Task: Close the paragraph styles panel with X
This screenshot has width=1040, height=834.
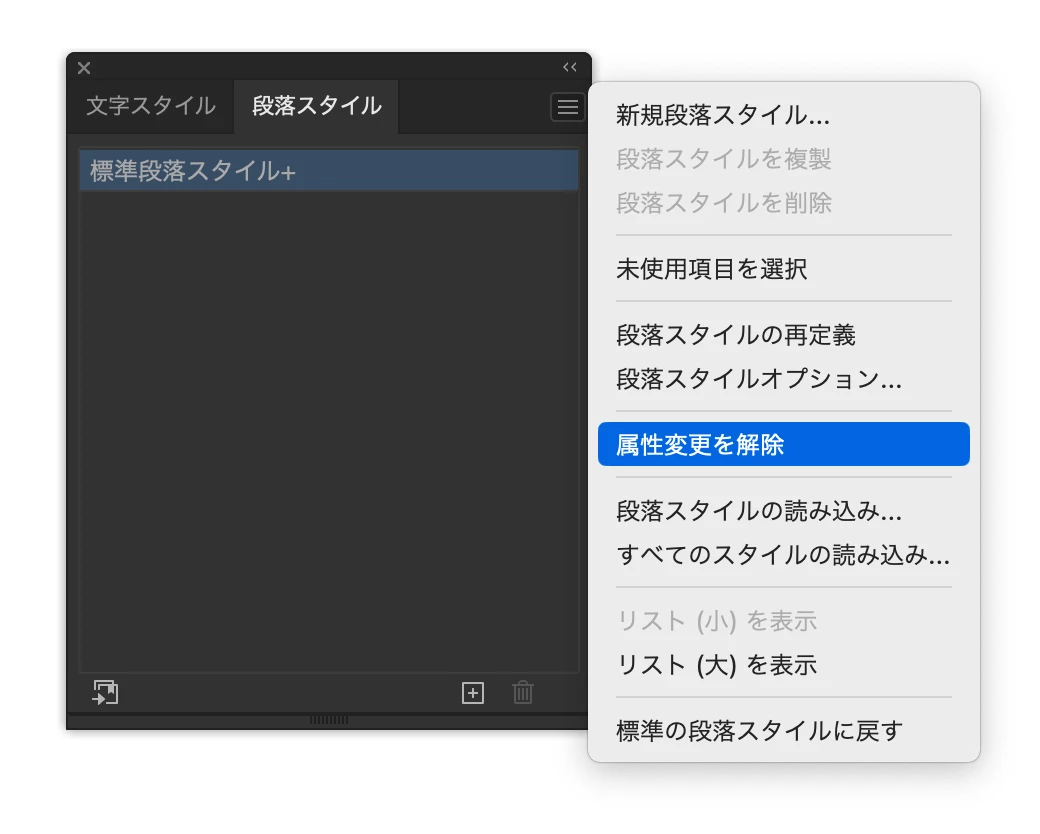Action: (84, 68)
